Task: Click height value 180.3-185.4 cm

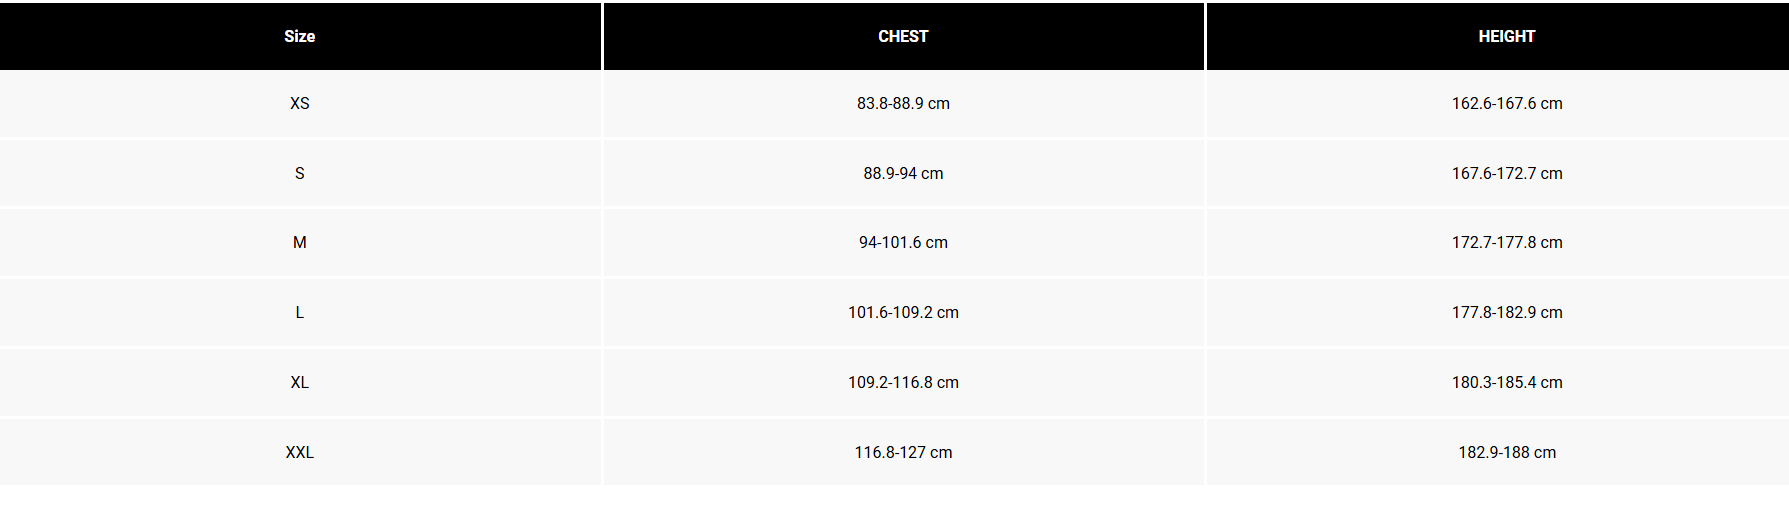Action: (1506, 382)
